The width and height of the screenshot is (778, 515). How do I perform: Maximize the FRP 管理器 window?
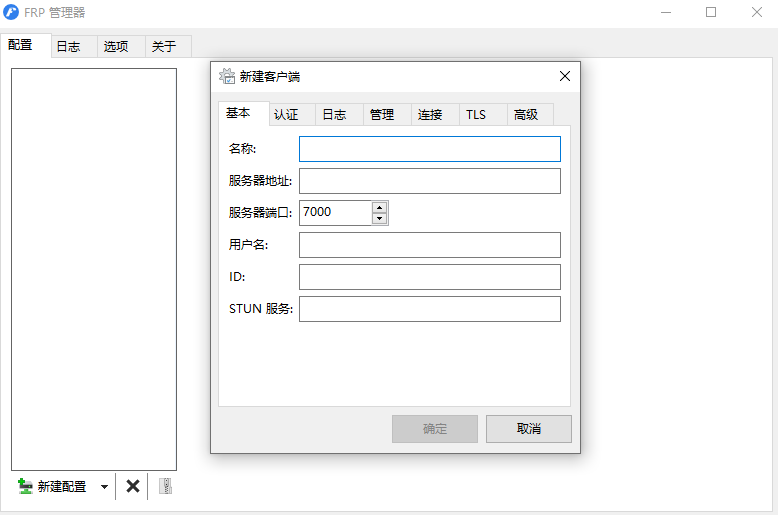tap(711, 12)
